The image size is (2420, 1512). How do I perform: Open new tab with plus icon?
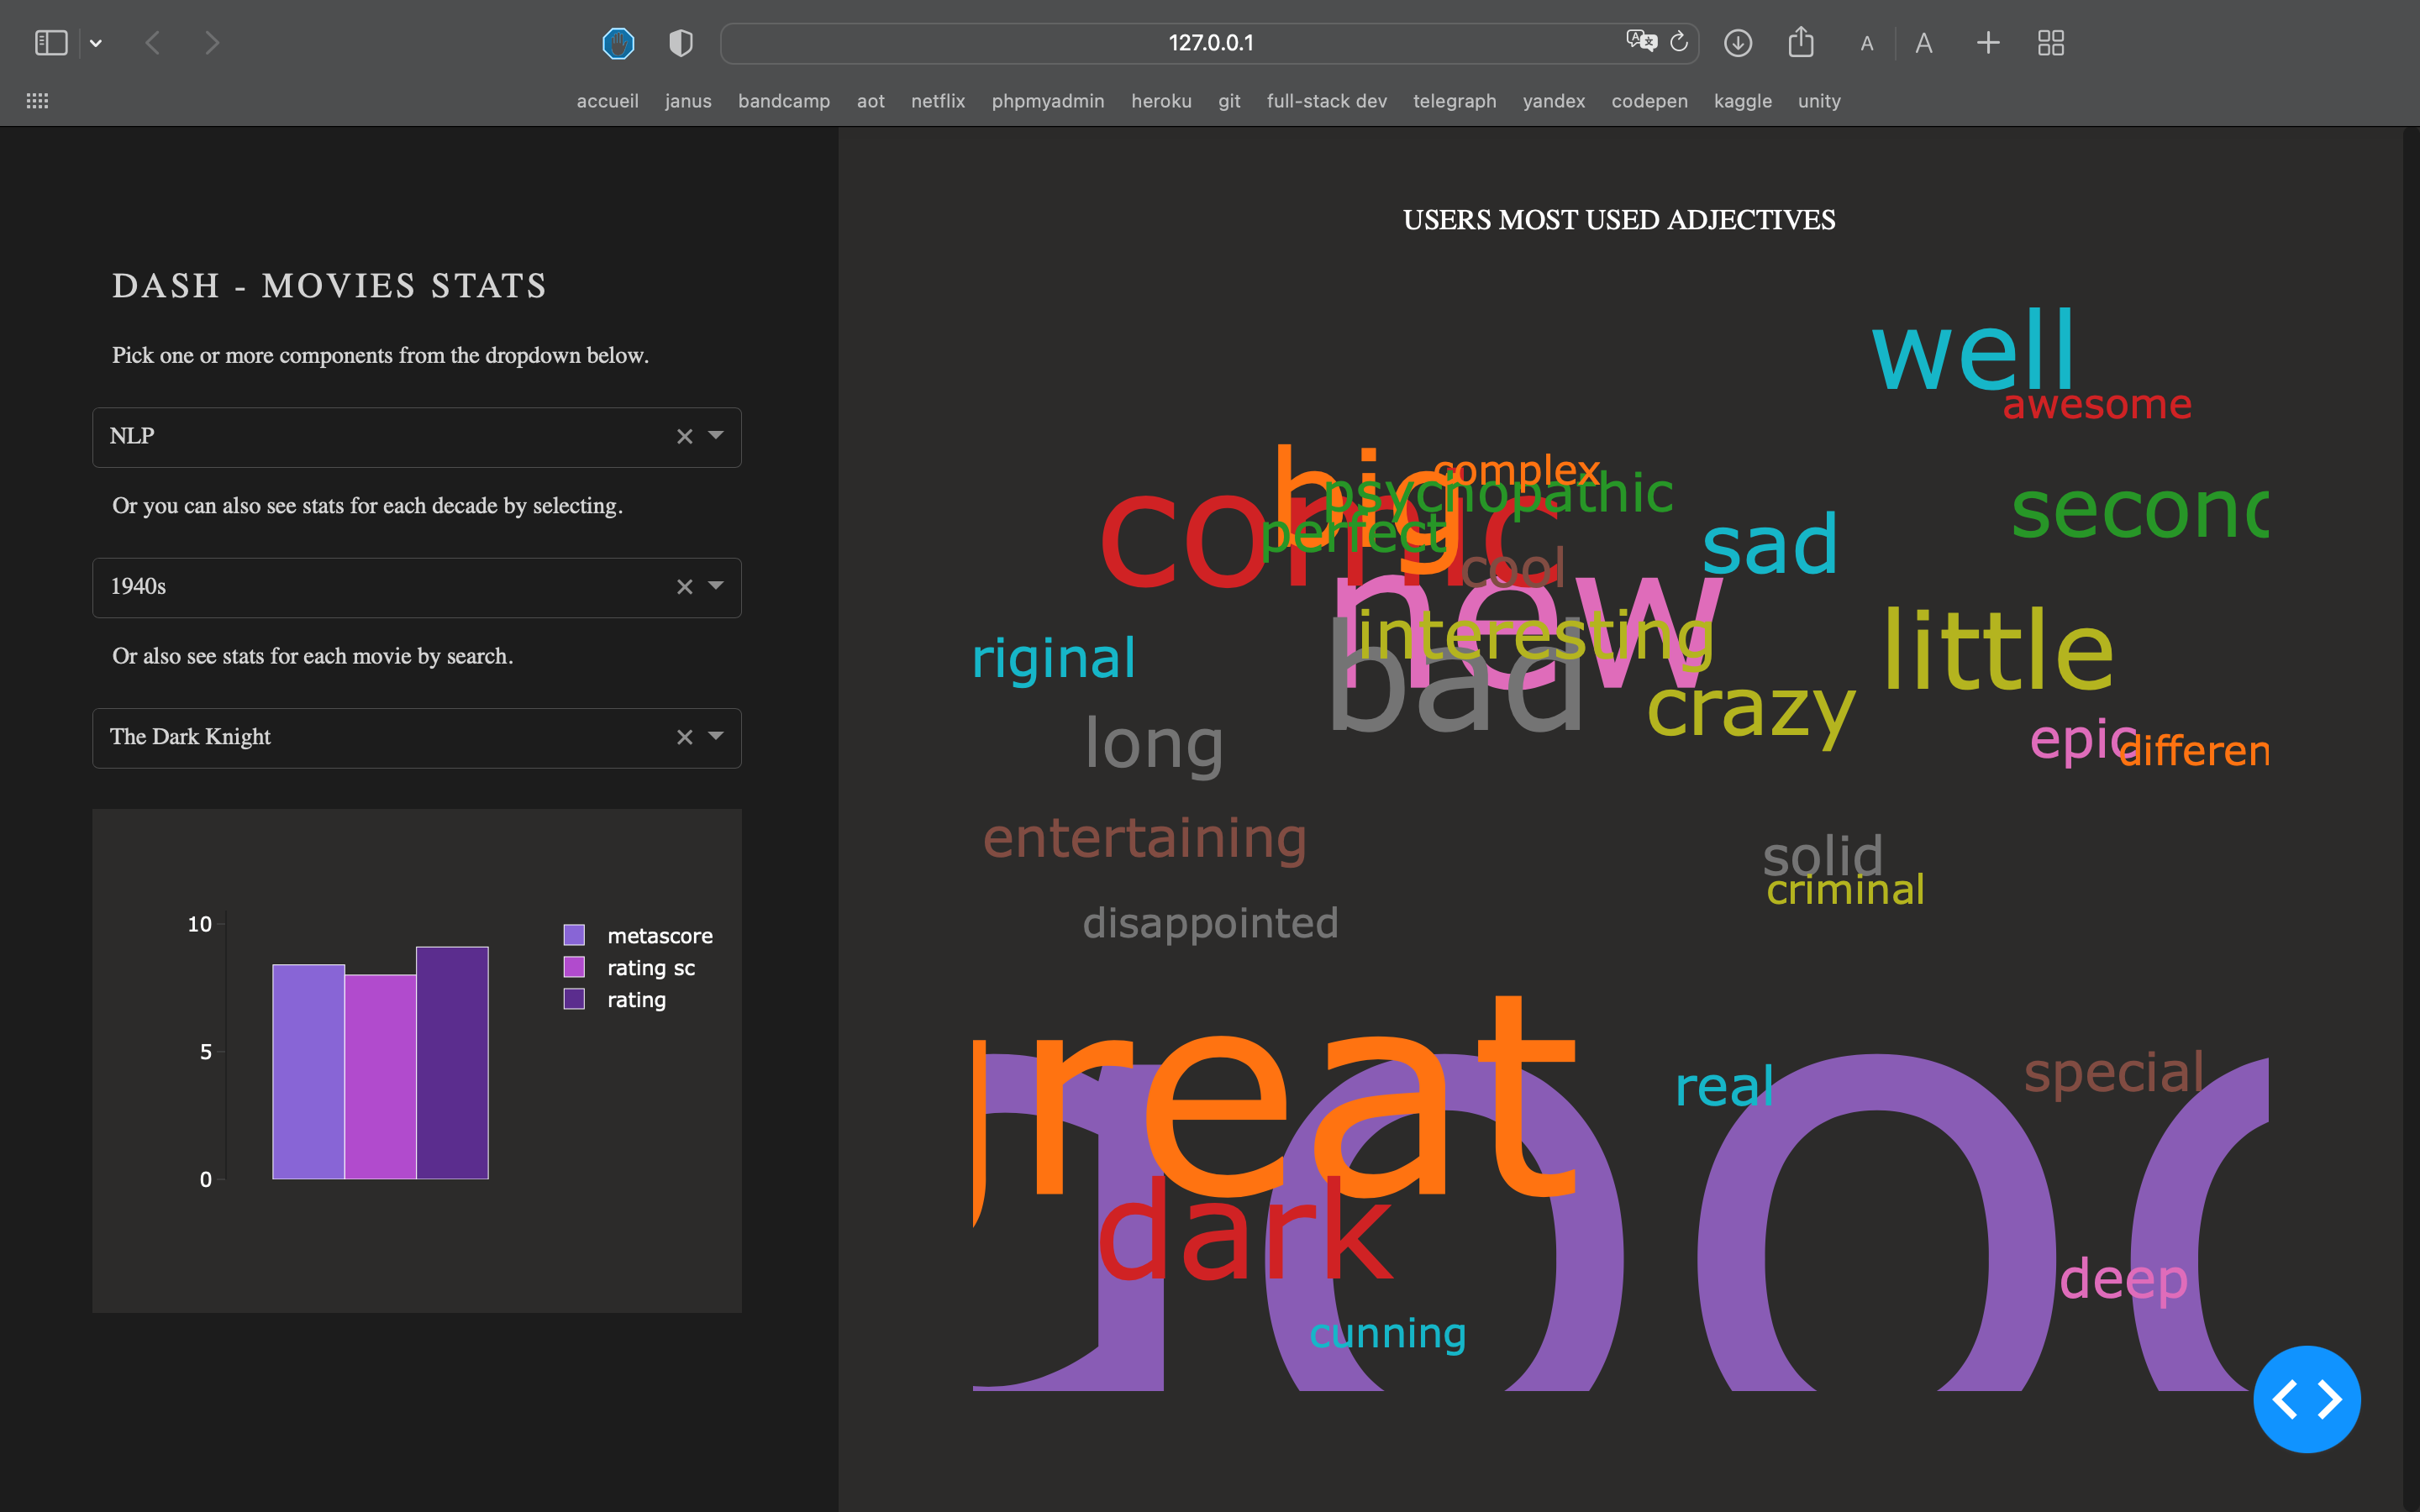(1988, 43)
